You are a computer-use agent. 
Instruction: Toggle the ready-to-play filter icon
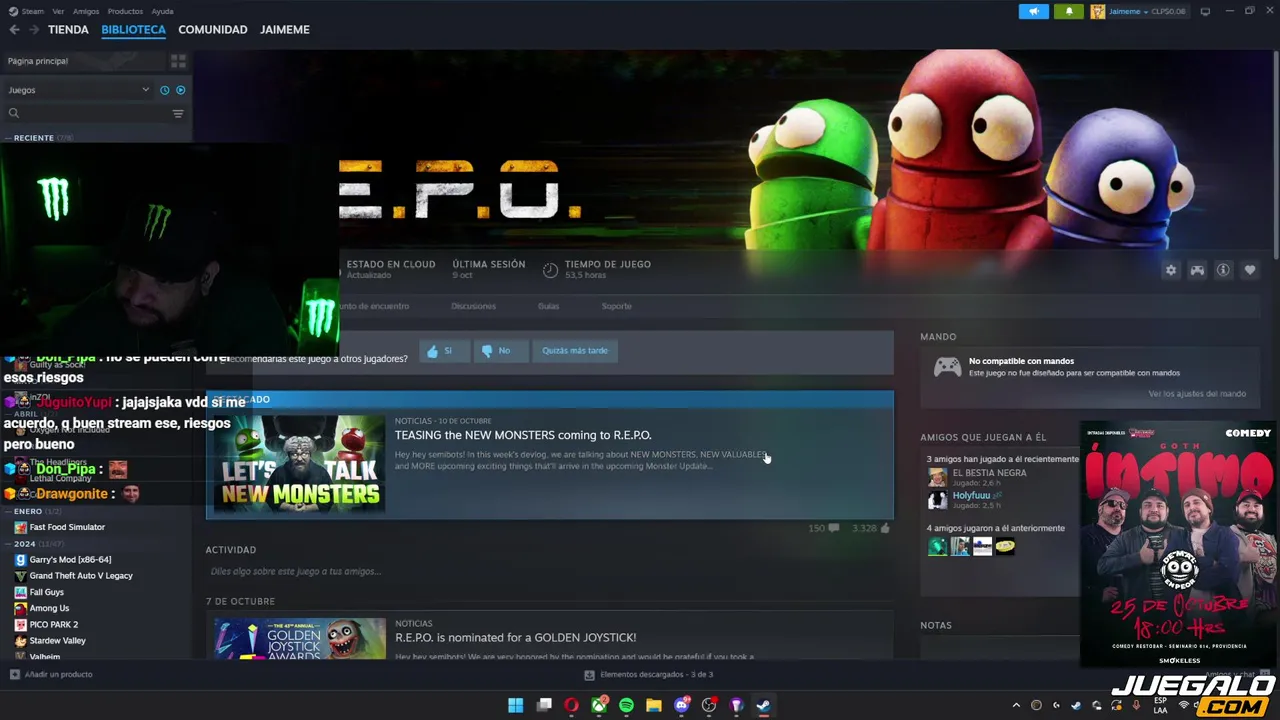(x=181, y=90)
